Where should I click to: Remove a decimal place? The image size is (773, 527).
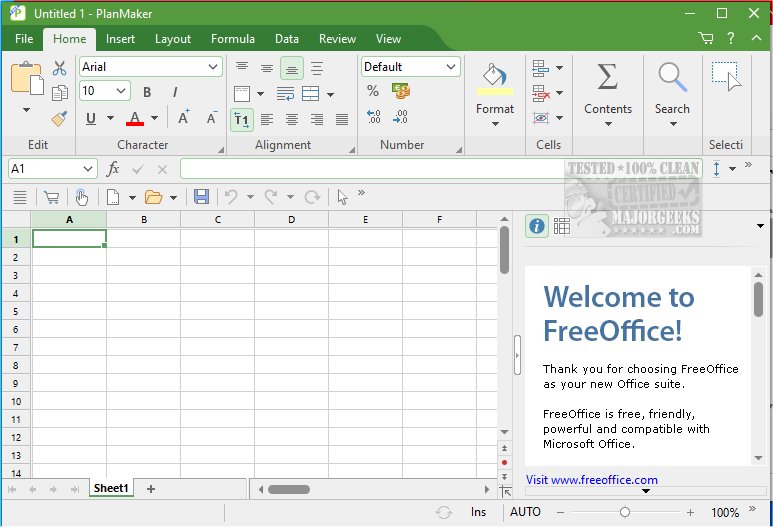click(400, 116)
